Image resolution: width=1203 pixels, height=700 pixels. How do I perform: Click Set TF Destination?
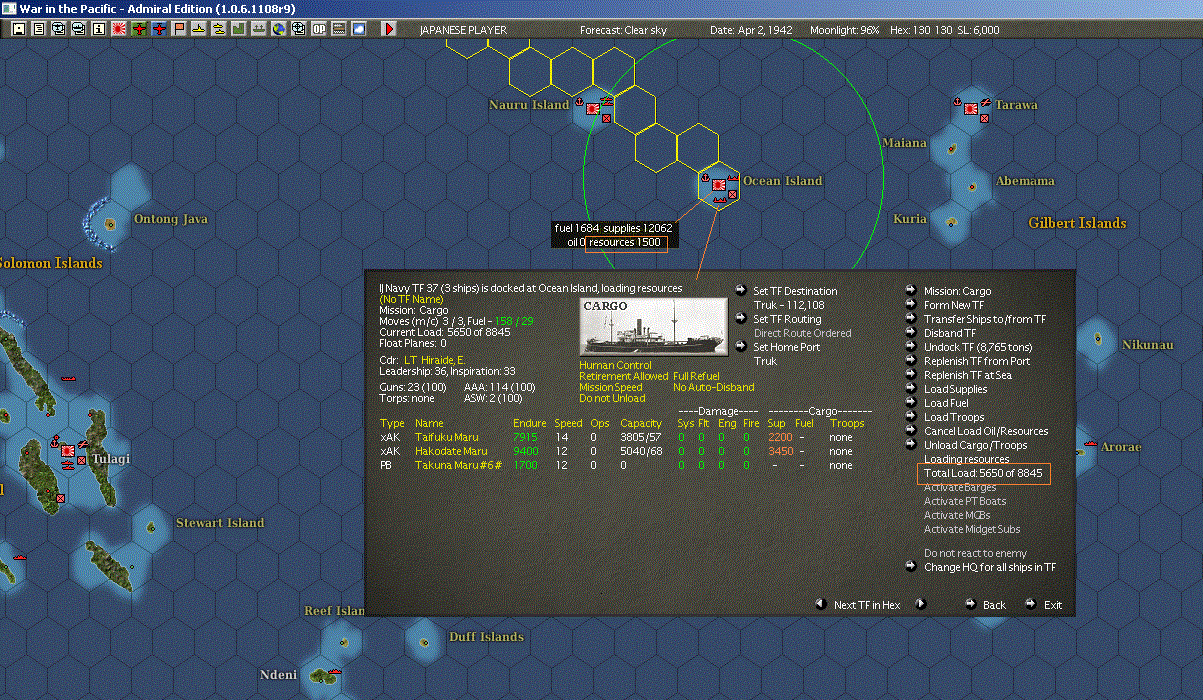tap(795, 291)
